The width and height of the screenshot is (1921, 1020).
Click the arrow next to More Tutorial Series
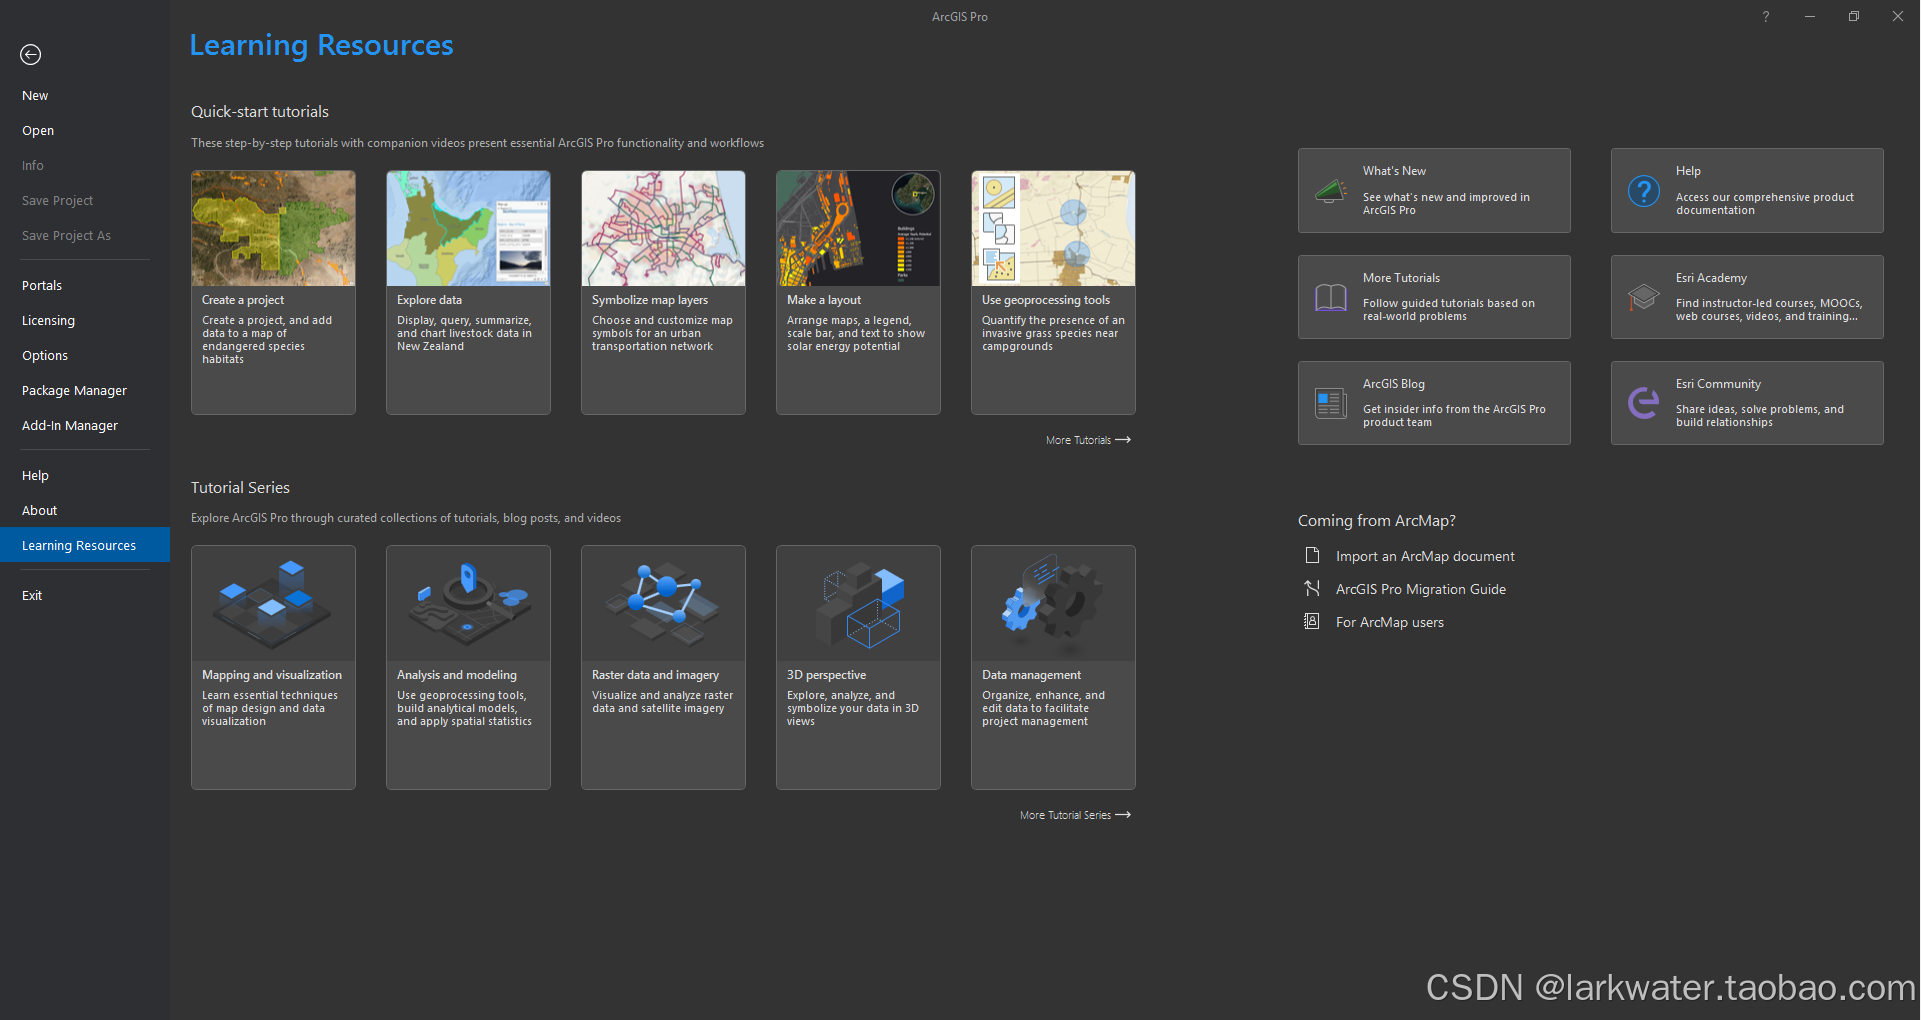[x=1123, y=815]
